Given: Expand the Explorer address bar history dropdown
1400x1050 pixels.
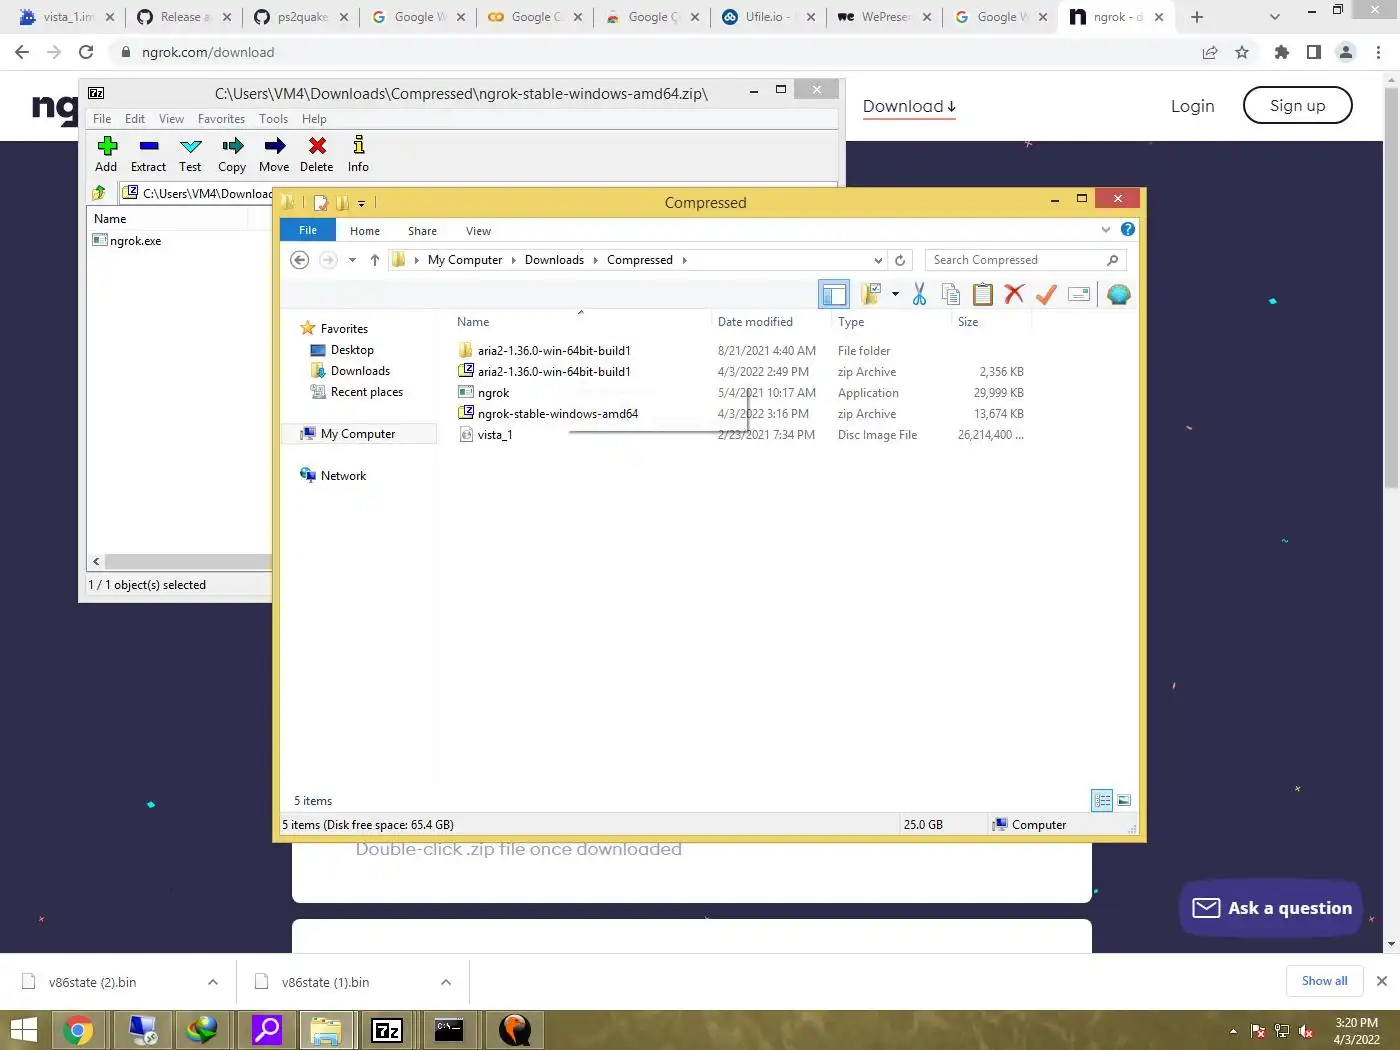Looking at the screenshot, I should (x=878, y=260).
